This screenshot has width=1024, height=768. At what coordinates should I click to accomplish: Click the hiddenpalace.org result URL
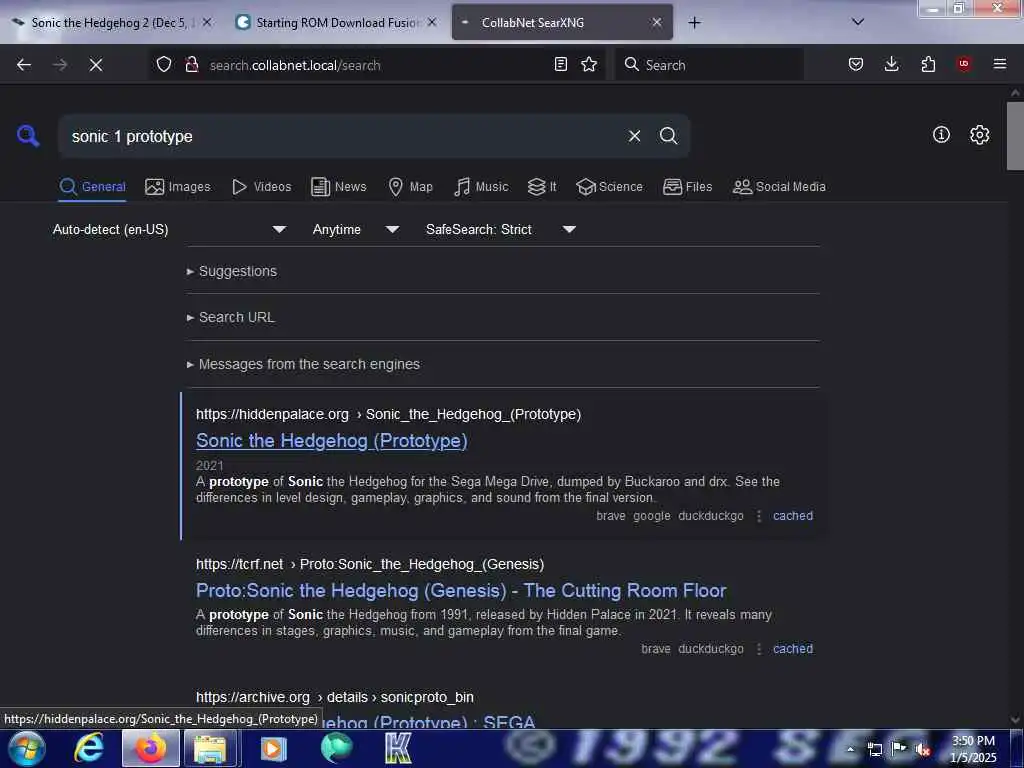389,415
